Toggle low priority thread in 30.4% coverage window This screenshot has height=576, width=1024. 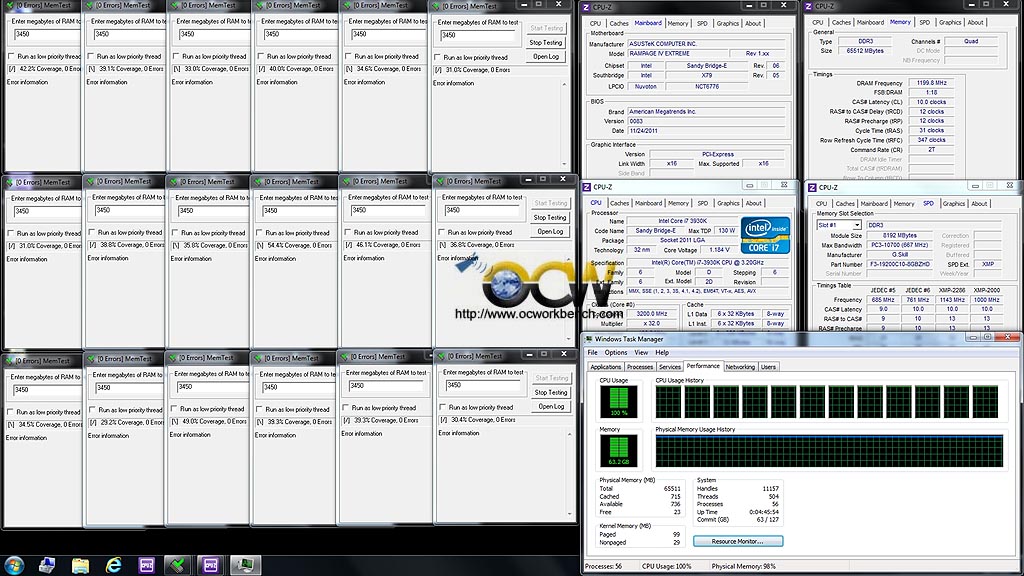coord(442,408)
